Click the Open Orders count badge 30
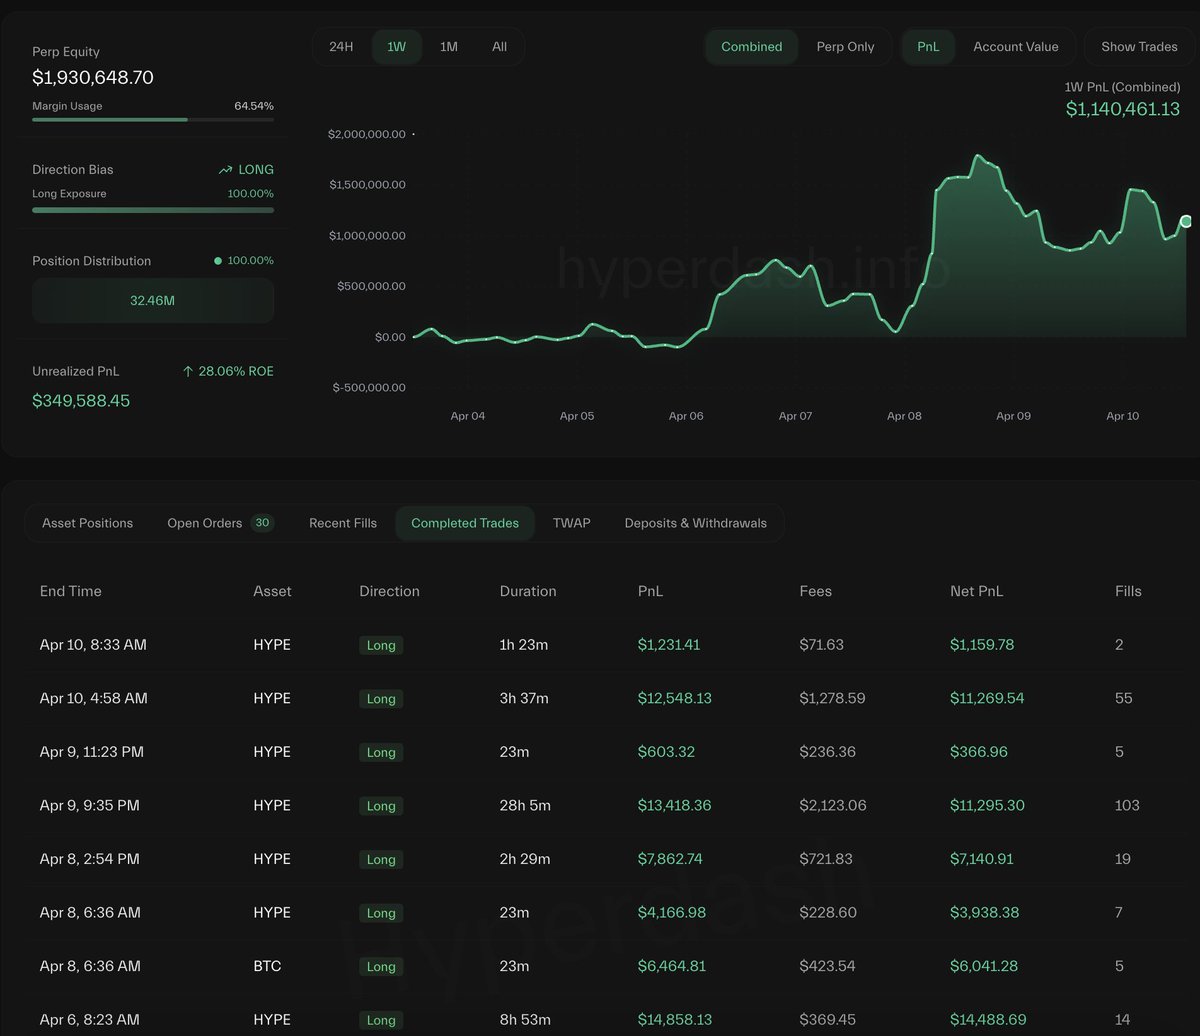 point(262,522)
